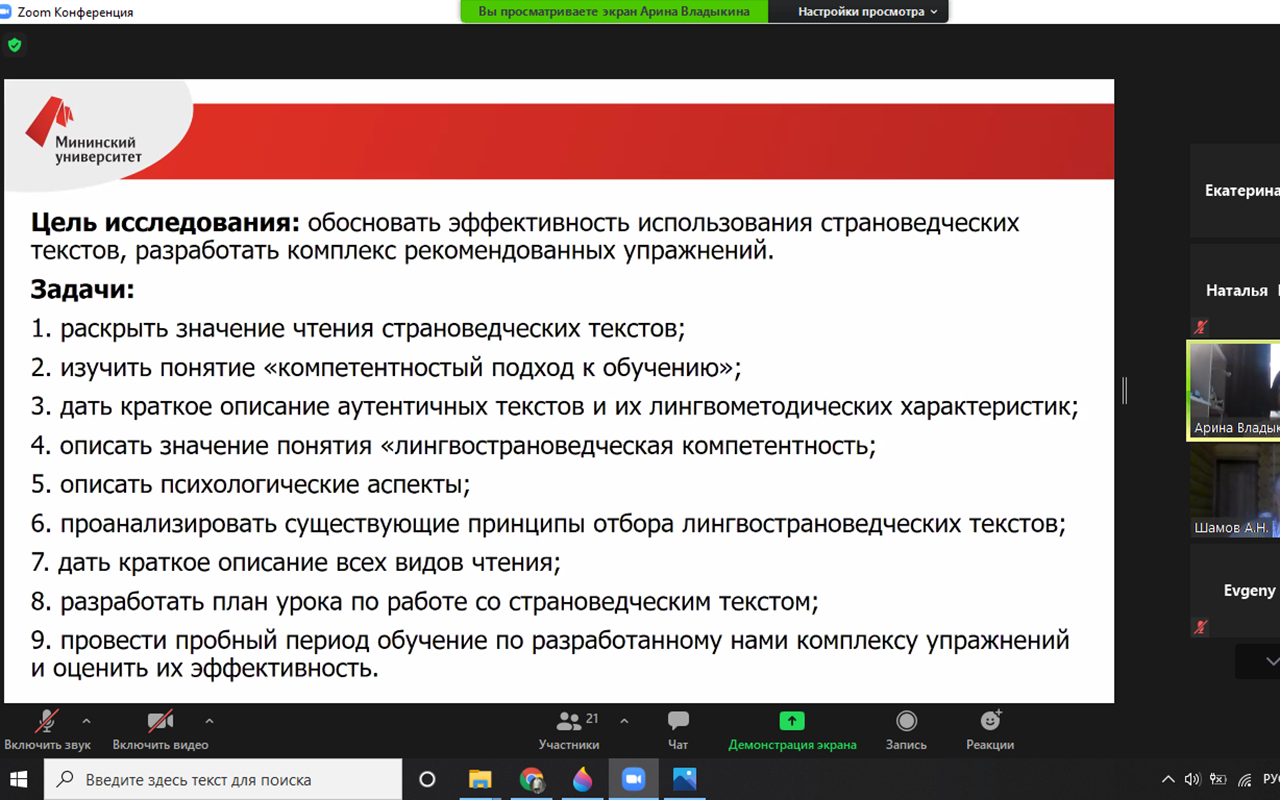Click Мининский университет logo on slide
This screenshot has height=800, width=1280.
pyautogui.click(x=84, y=131)
